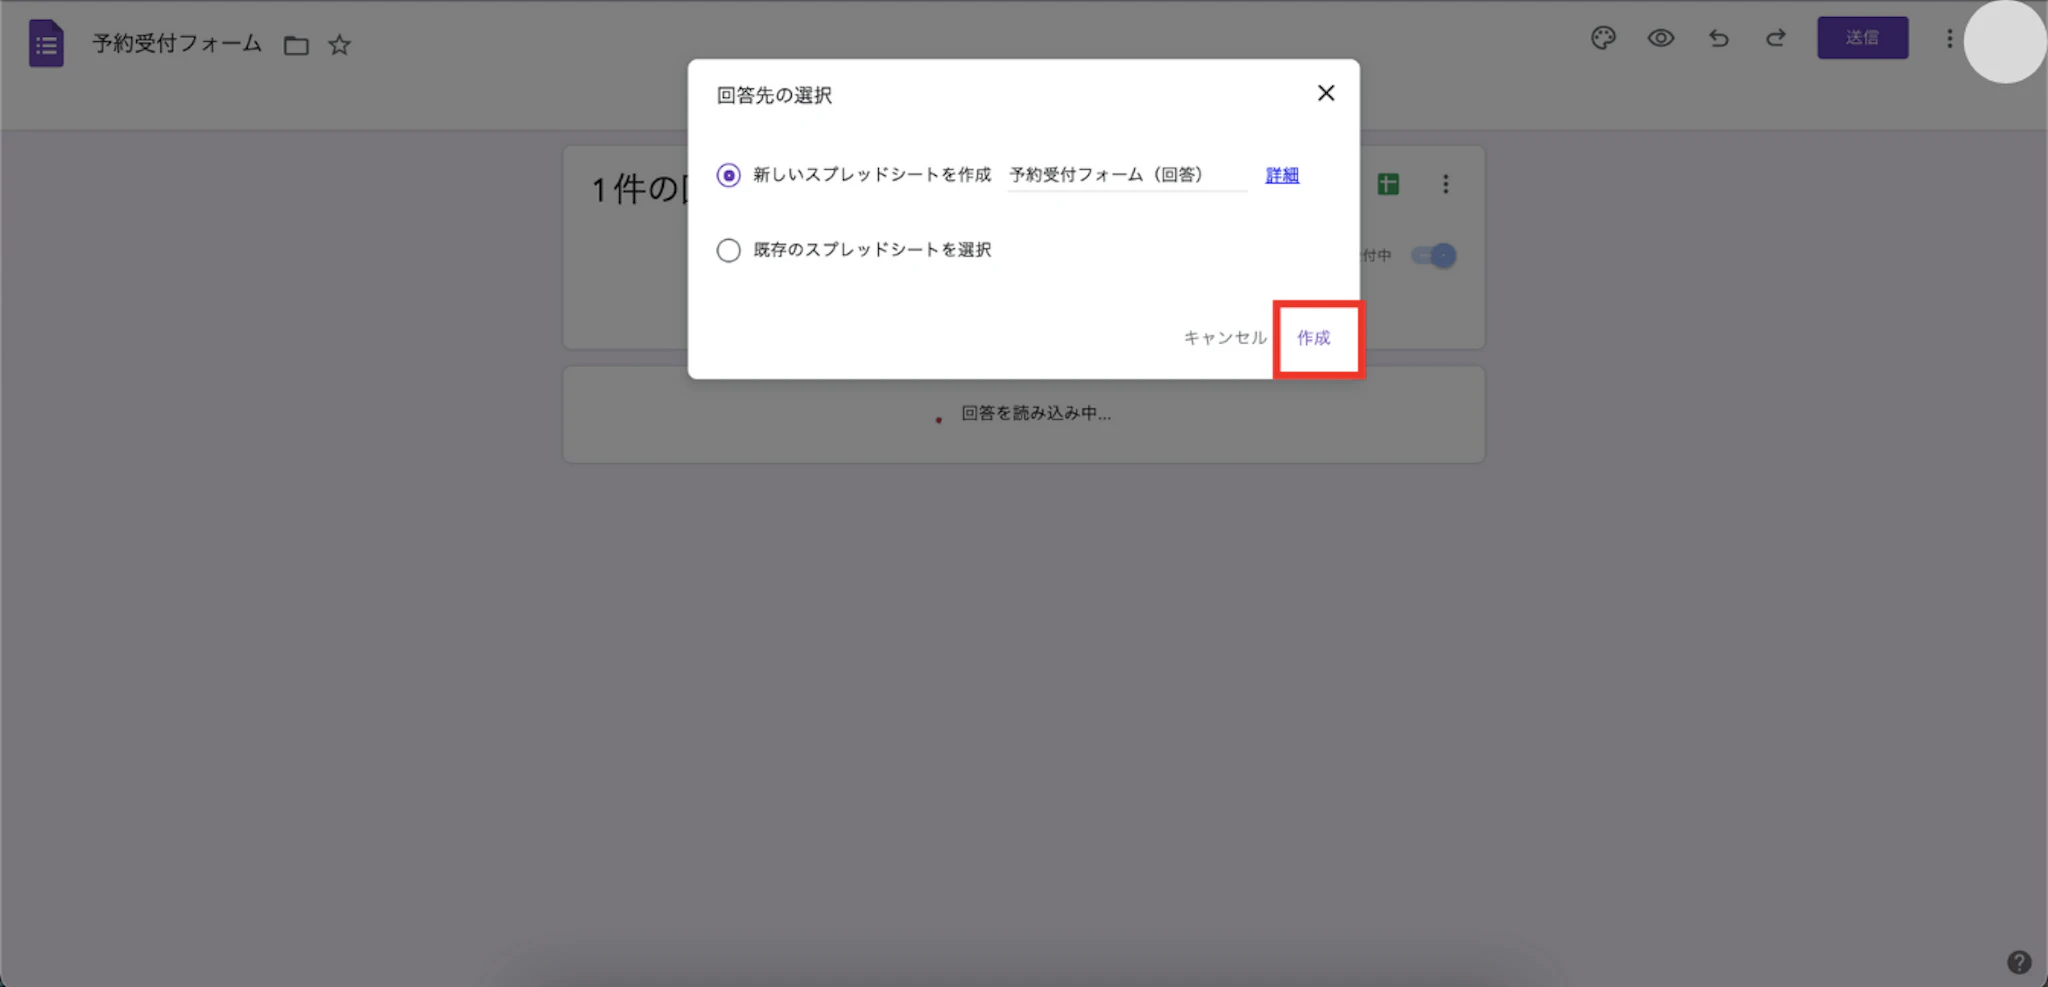Open the form preview eye icon
This screenshot has width=2048, height=987.
pyautogui.click(x=1661, y=38)
